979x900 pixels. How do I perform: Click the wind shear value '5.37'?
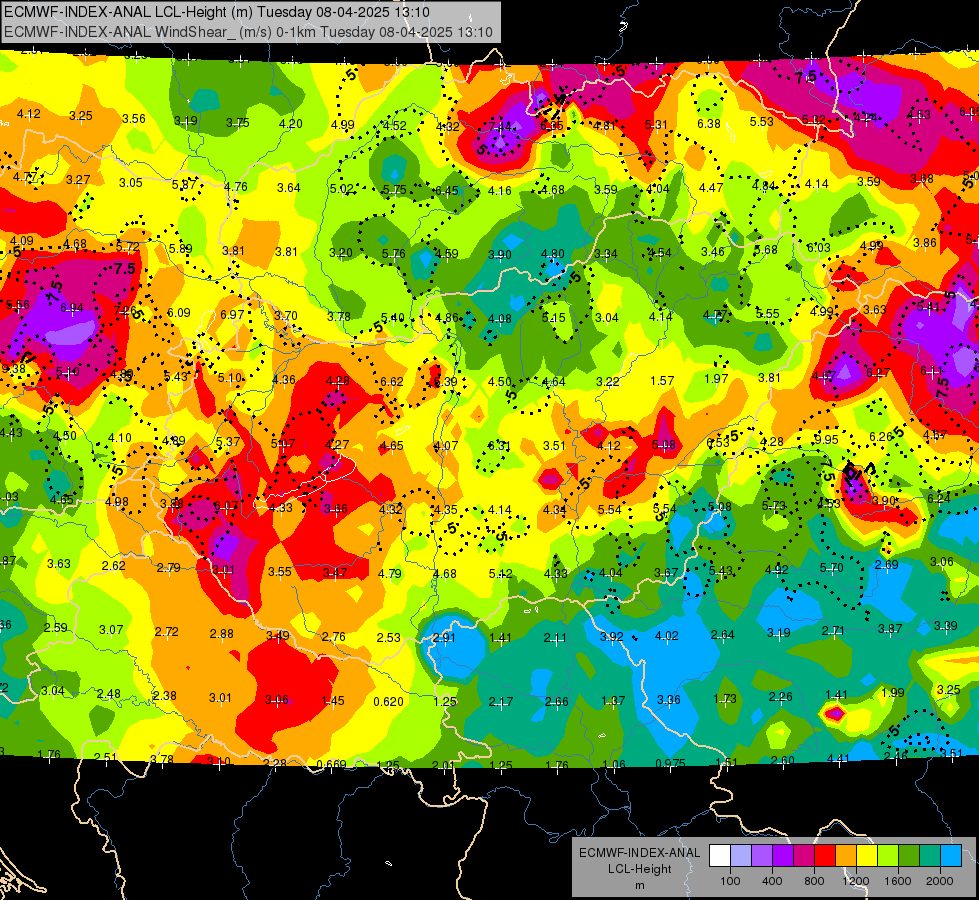[228, 442]
